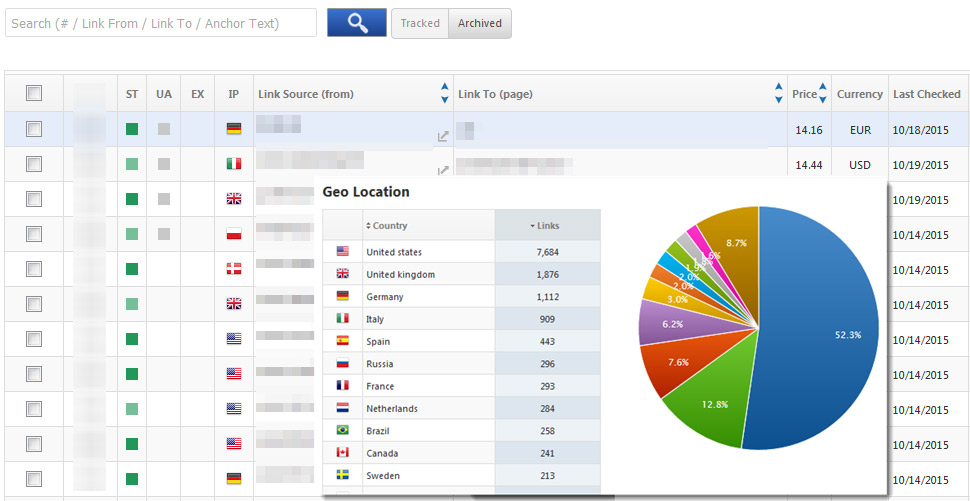Click the Poland flag in IP column
This screenshot has width=970, height=501.
(234, 234)
